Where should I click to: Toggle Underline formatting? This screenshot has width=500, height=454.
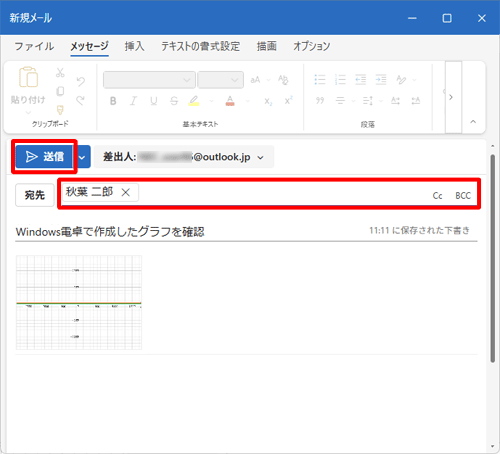click(154, 101)
